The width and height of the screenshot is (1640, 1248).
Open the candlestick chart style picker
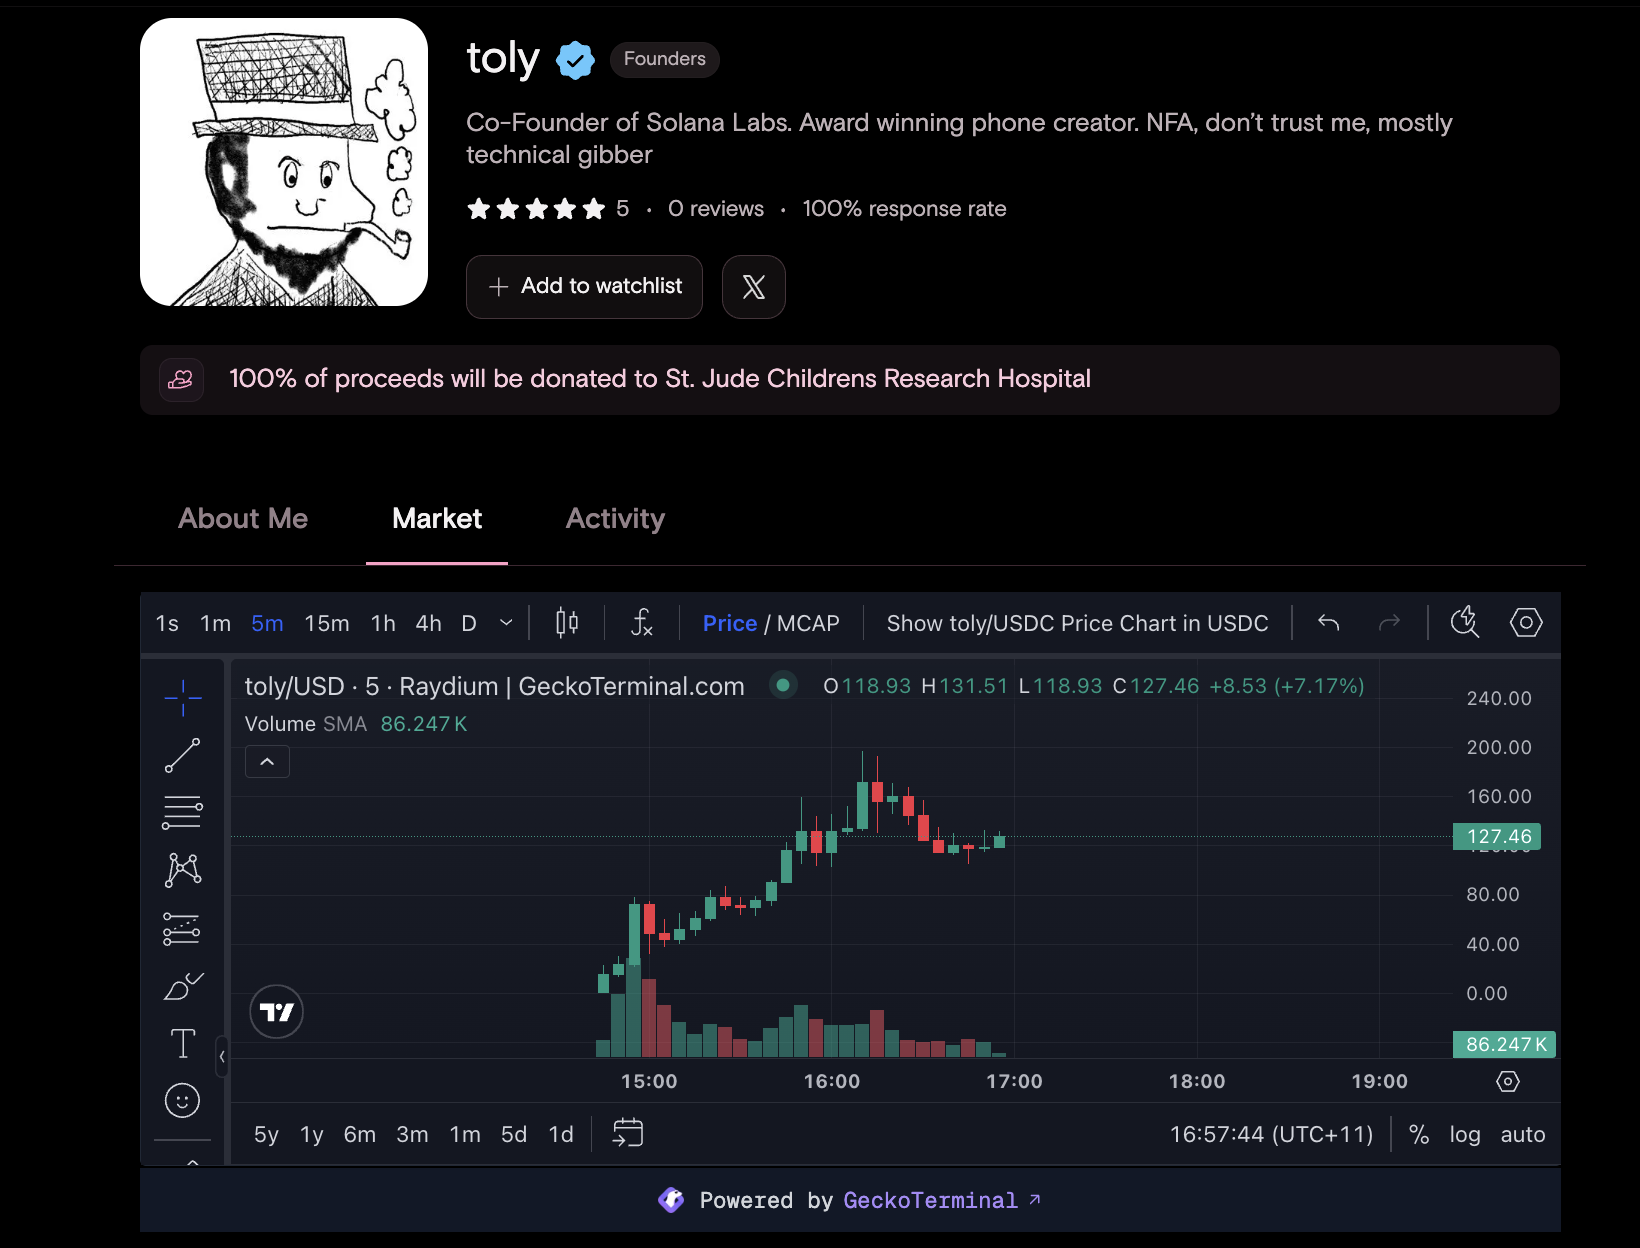coord(567,623)
